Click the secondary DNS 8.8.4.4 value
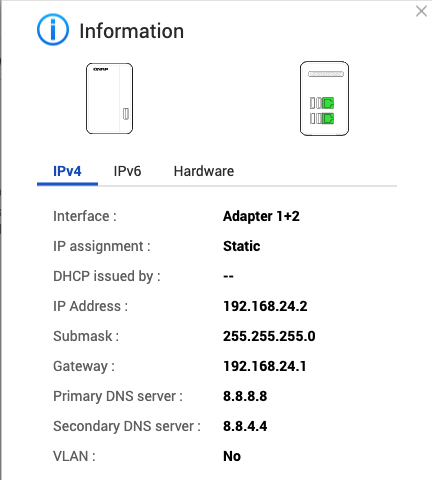This screenshot has height=480, width=432. 245,426
